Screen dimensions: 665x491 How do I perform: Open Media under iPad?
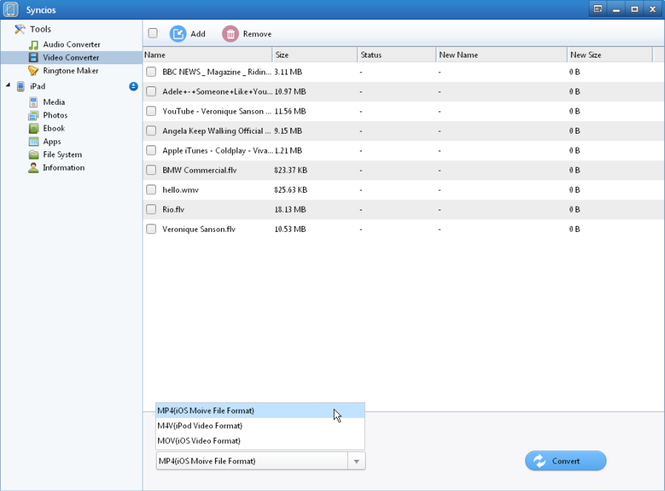[54, 102]
